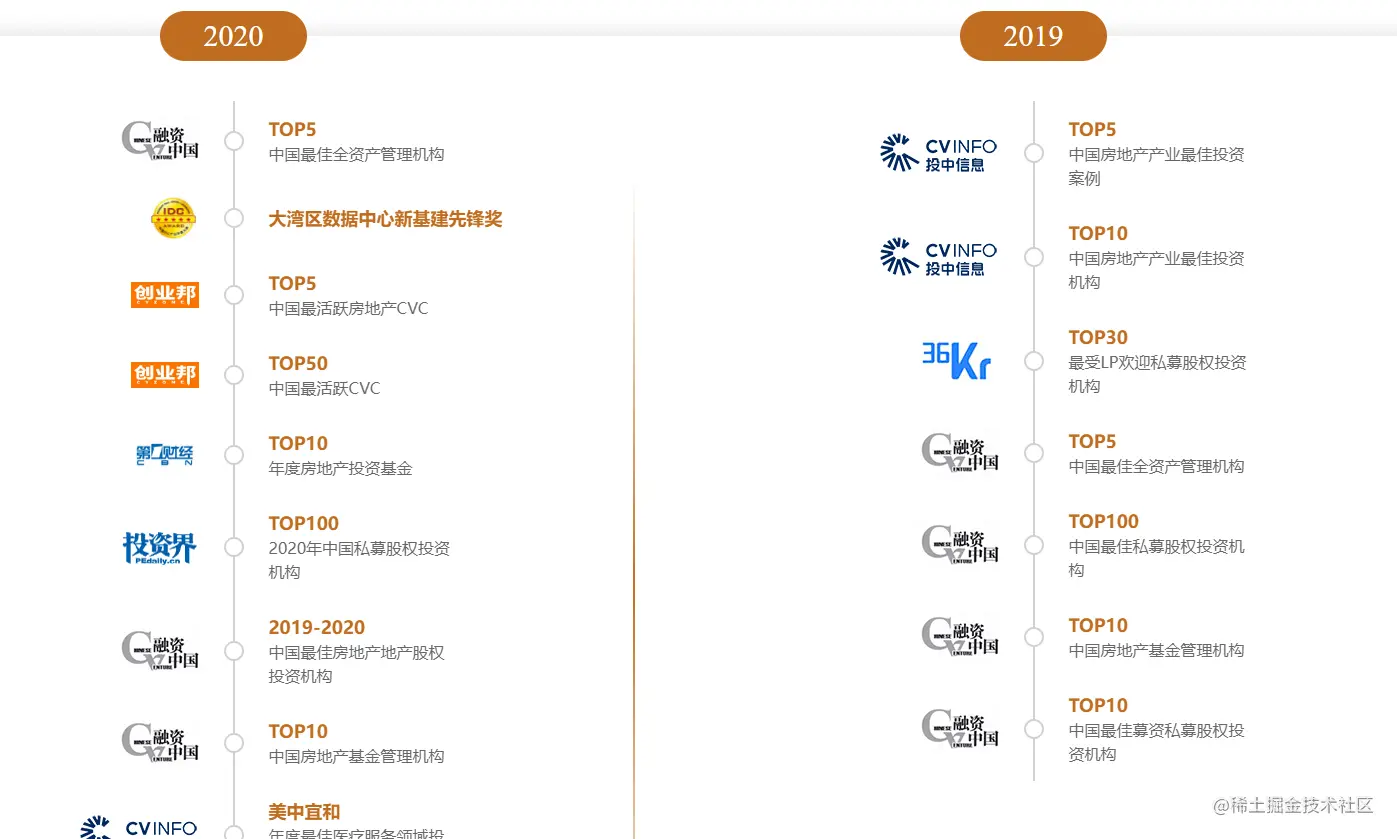
Task: Click the 2019-2020 heading
Action: tap(316, 627)
